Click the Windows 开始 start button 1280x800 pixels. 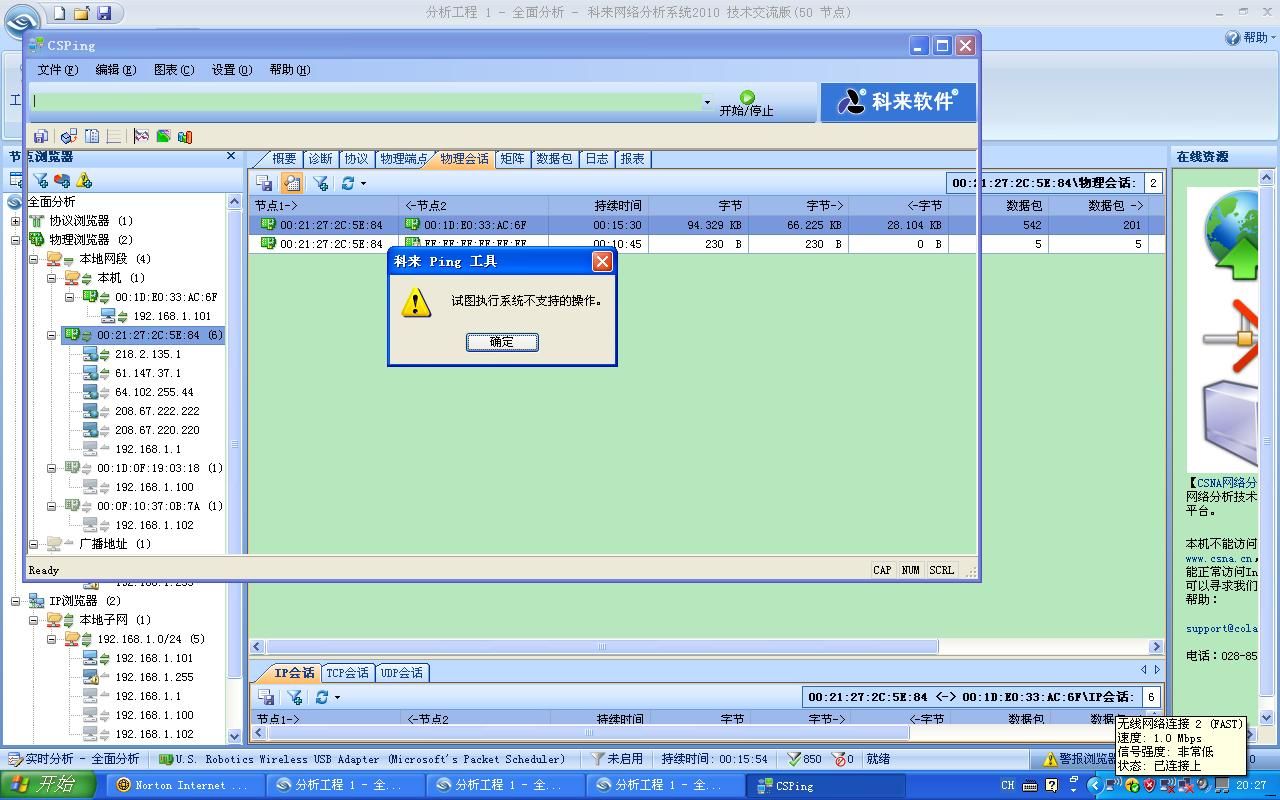tap(48, 785)
